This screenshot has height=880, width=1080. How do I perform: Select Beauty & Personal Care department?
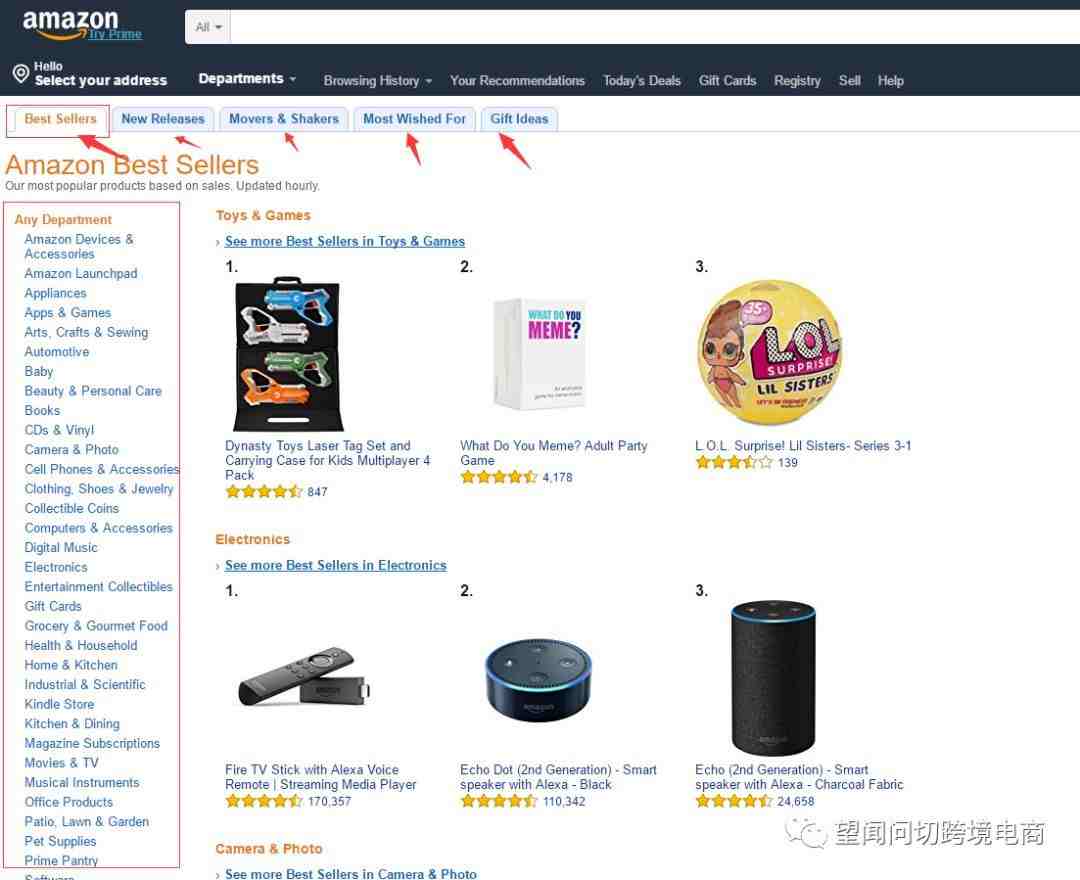[93, 391]
